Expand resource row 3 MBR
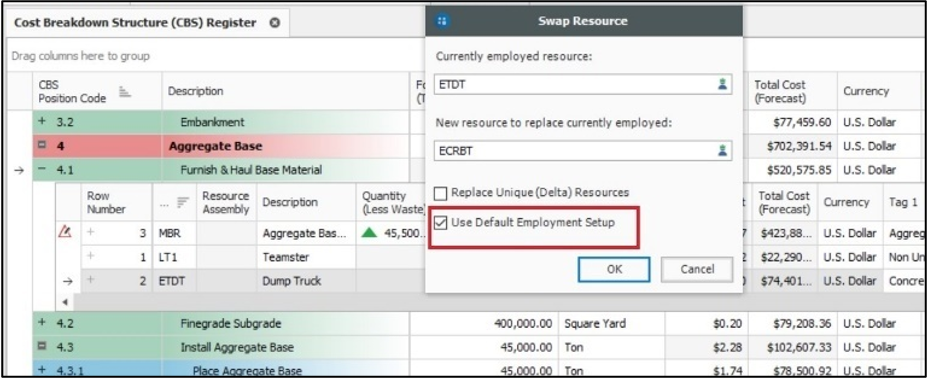 90,233
